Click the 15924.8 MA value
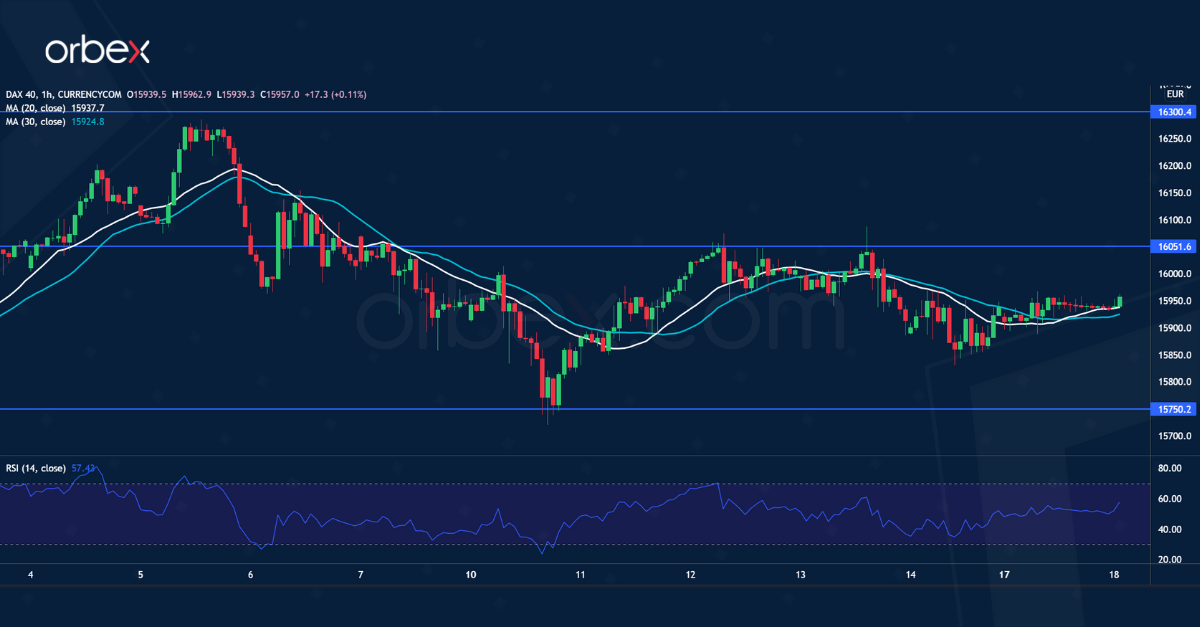 [88, 122]
